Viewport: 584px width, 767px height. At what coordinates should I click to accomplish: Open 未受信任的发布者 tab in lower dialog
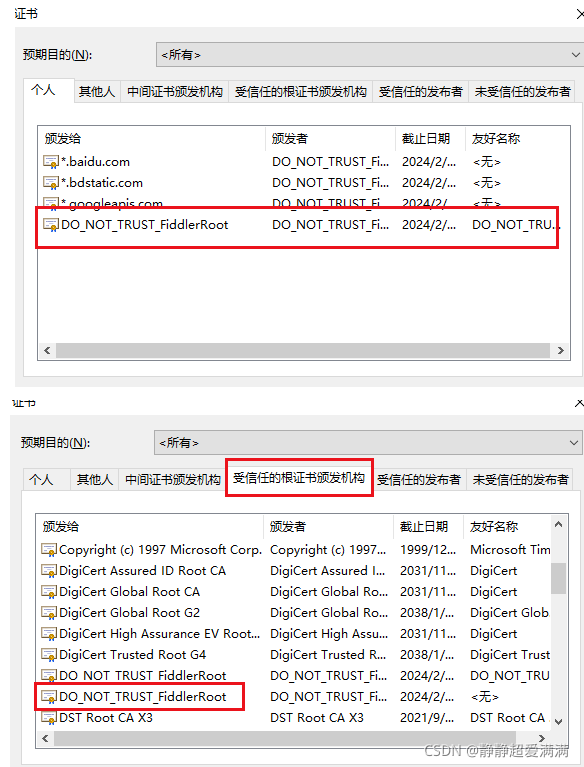point(520,479)
